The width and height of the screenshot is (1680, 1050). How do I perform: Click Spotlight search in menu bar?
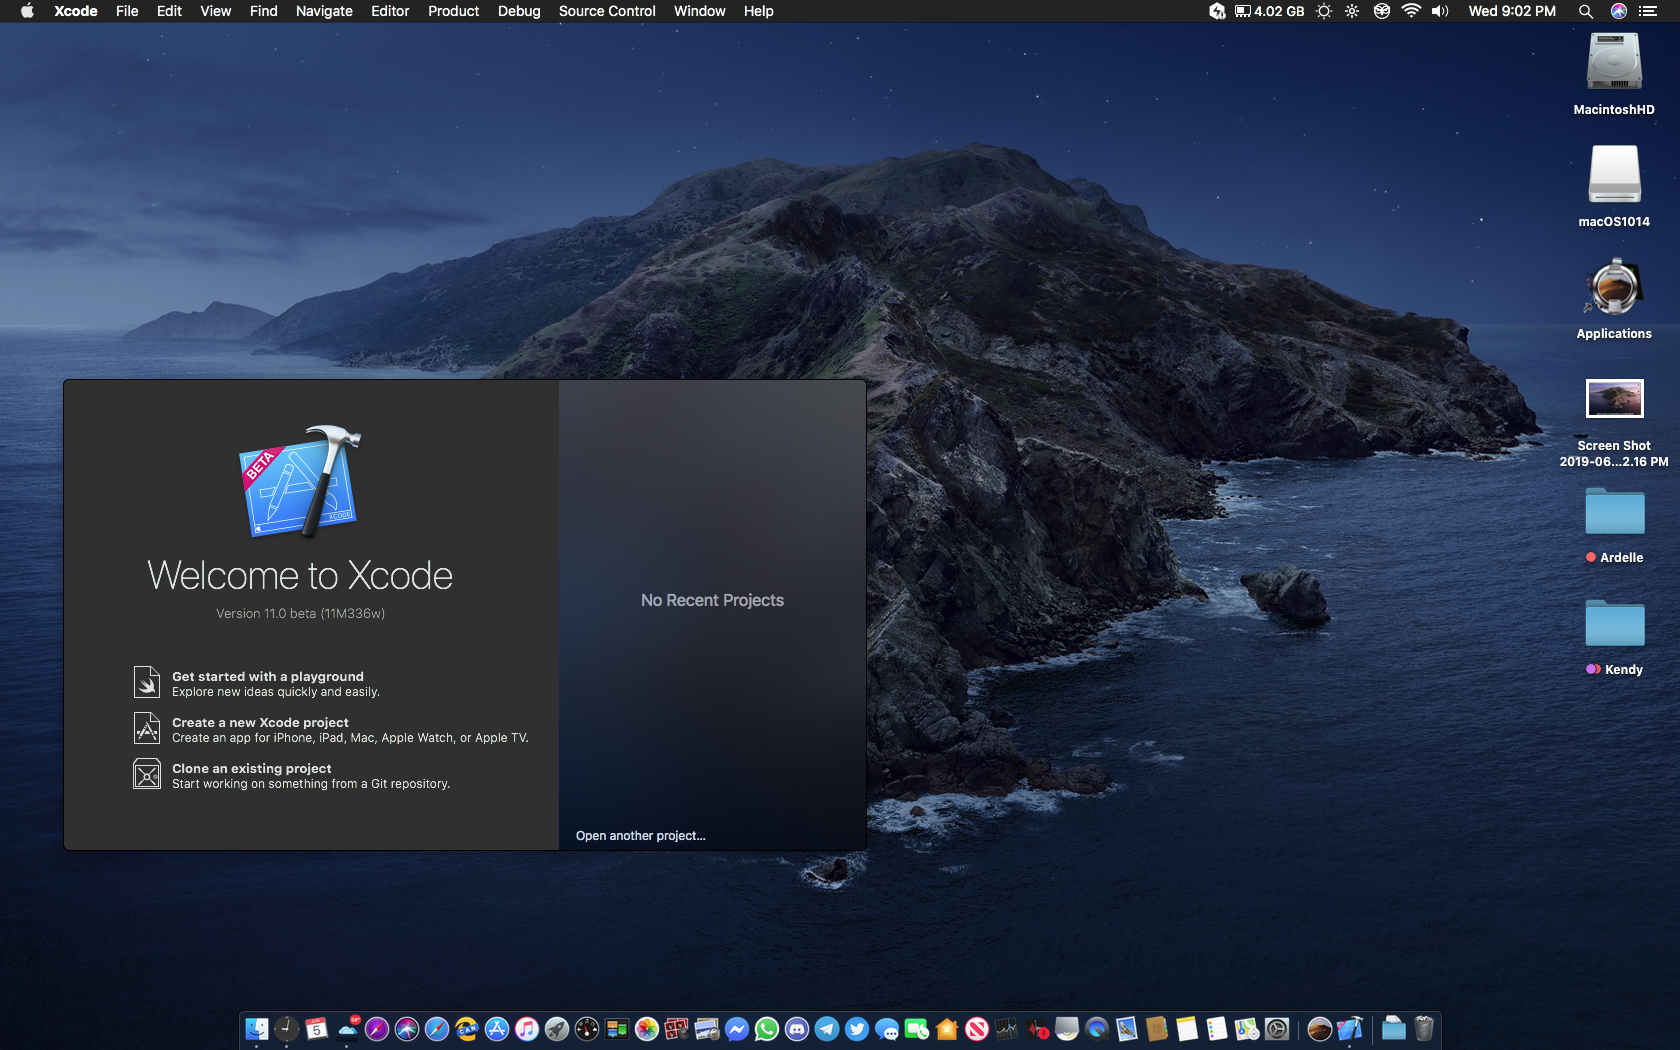tap(1586, 11)
